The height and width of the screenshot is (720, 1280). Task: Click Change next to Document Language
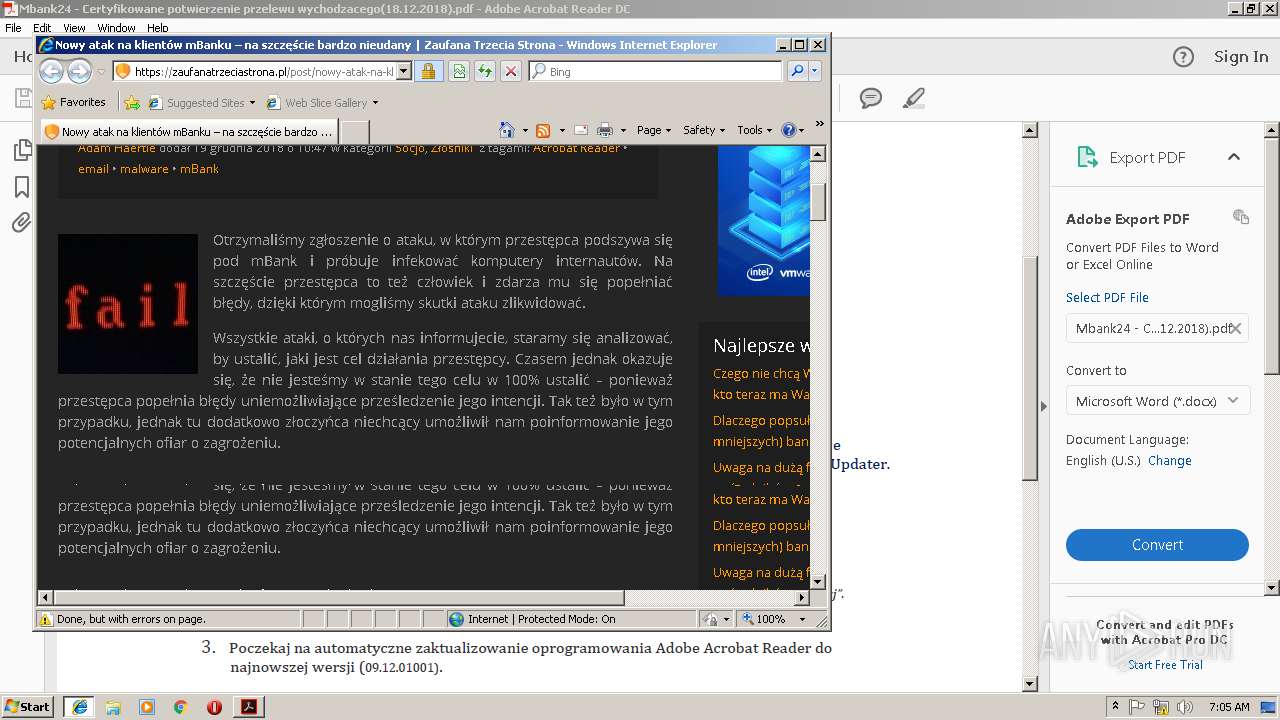click(1169, 461)
